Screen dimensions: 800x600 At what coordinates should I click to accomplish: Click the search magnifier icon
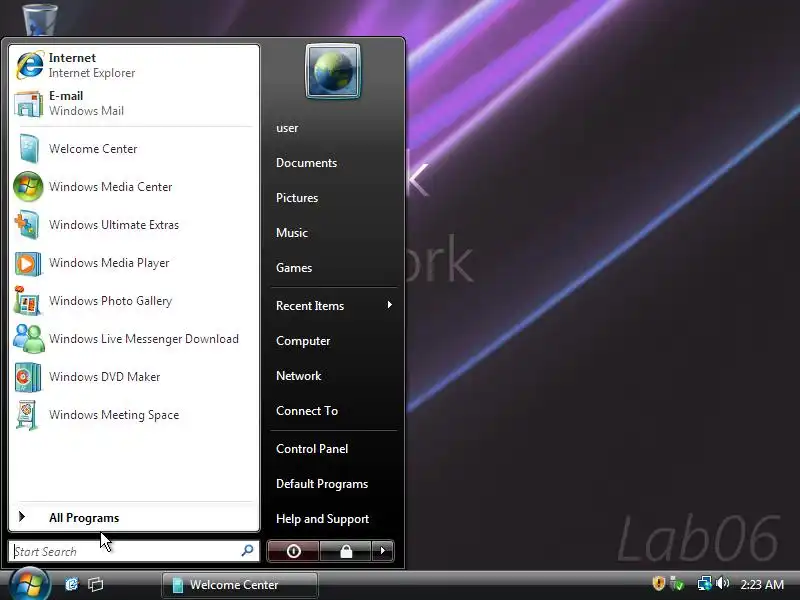[247, 551]
